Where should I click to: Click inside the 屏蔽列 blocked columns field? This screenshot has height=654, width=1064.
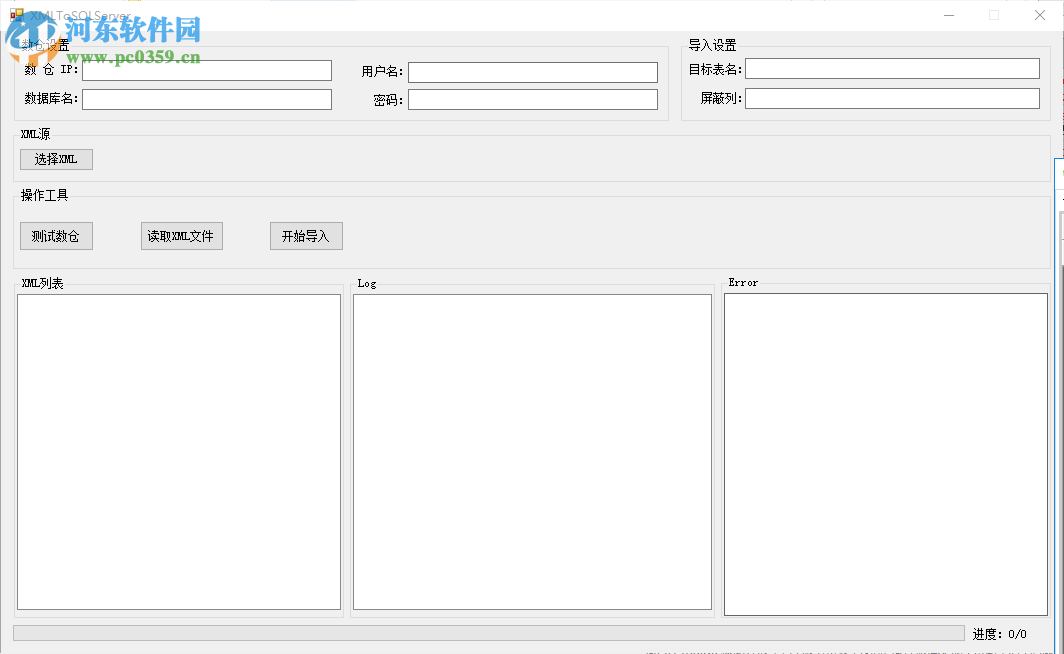pyautogui.click(x=891, y=98)
